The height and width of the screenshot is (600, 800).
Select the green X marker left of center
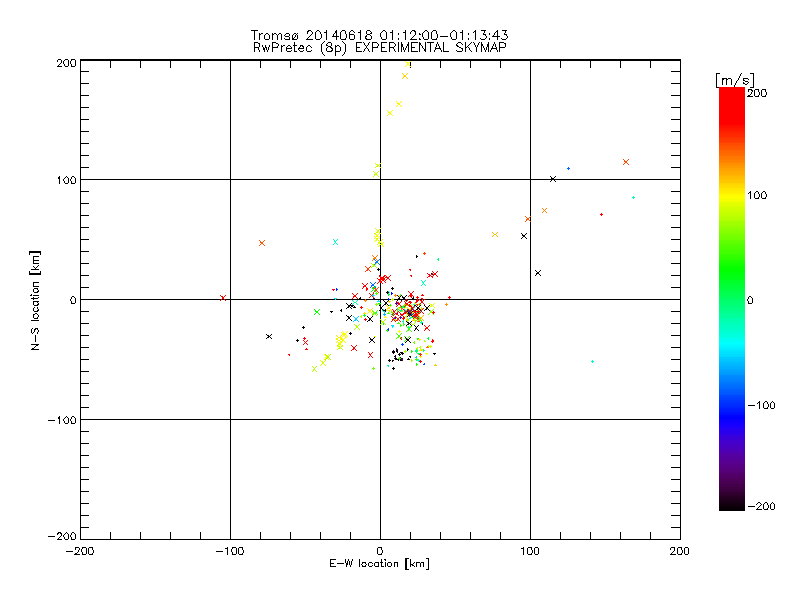(317, 312)
